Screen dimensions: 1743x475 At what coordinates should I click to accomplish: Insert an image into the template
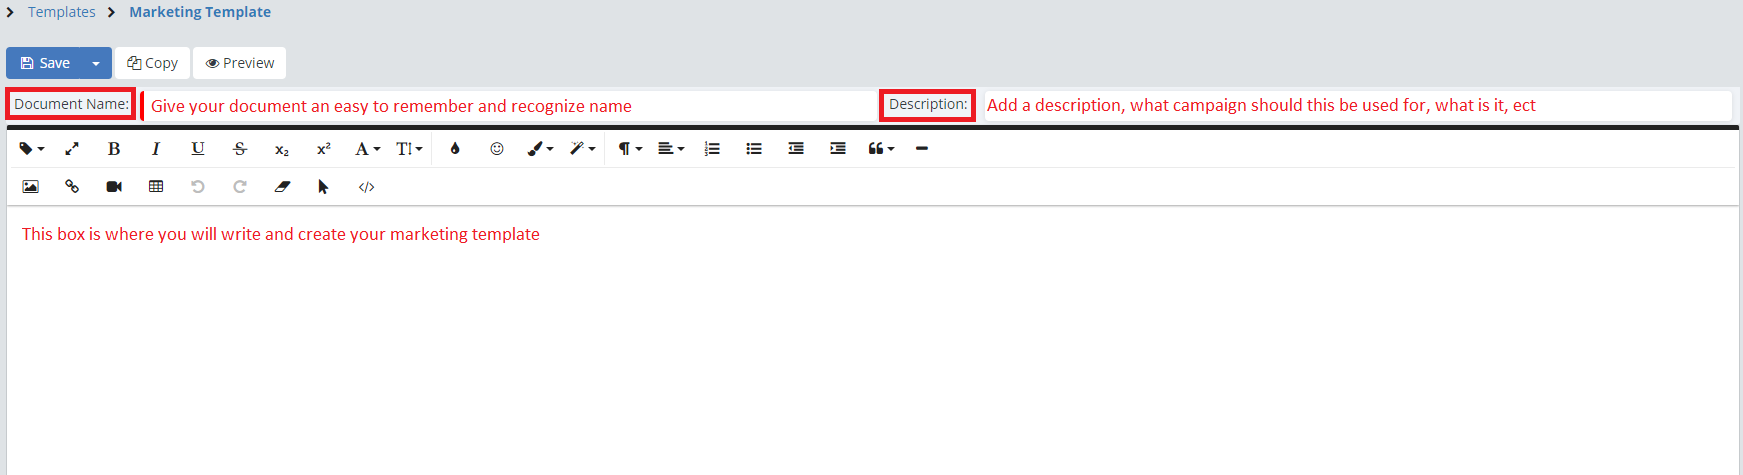pos(30,187)
